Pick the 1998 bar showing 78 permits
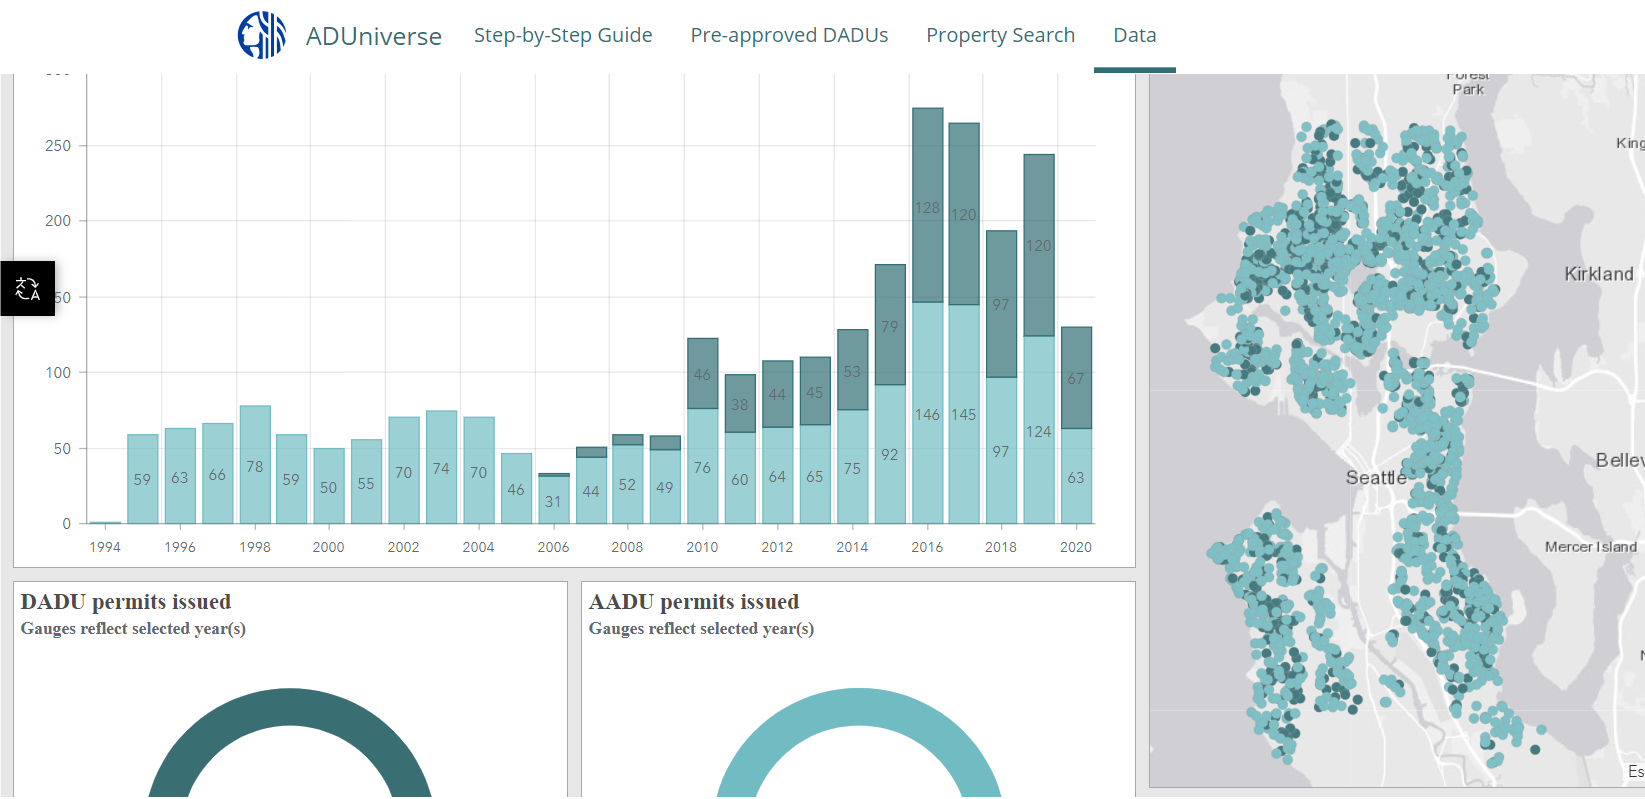This screenshot has width=1645, height=799. click(255, 465)
